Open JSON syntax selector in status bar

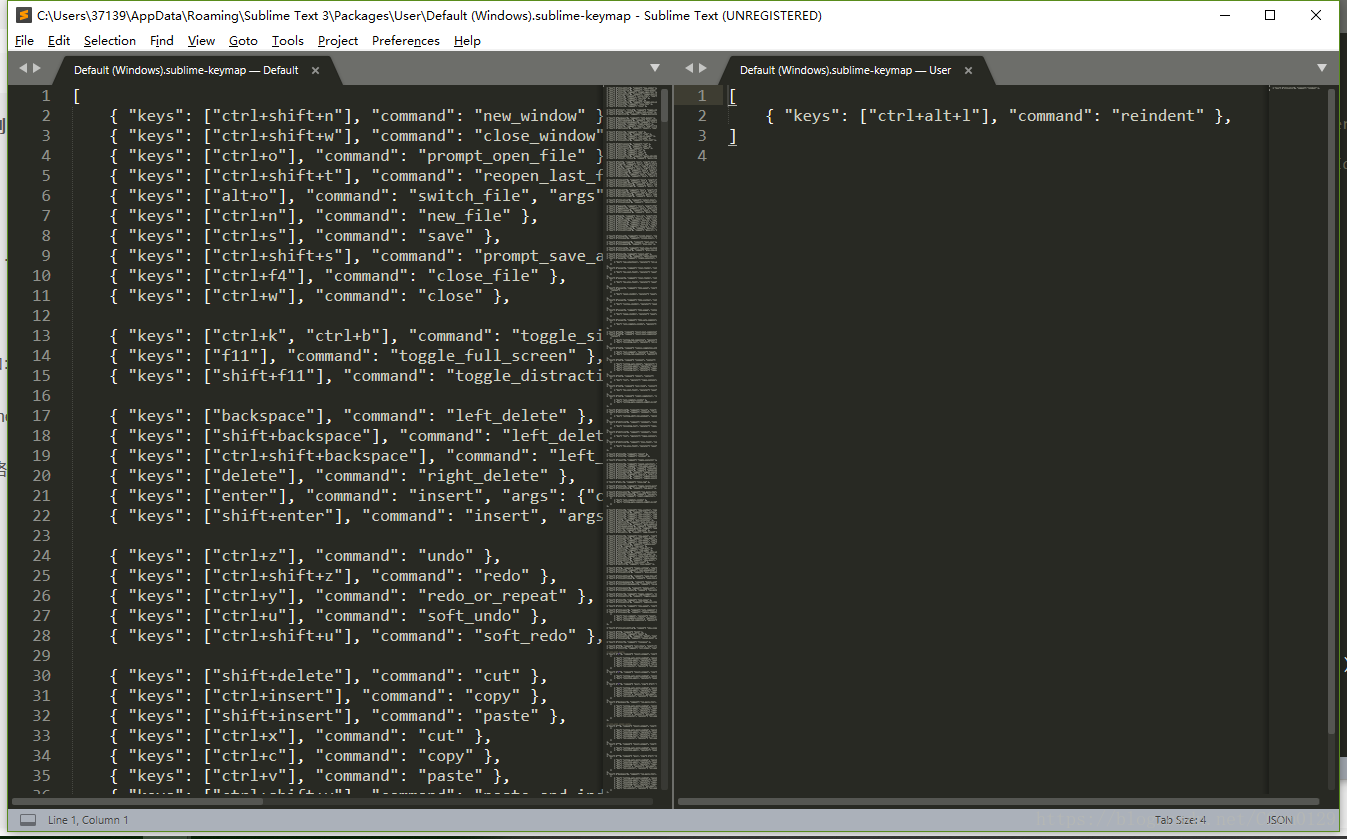point(1280,820)
